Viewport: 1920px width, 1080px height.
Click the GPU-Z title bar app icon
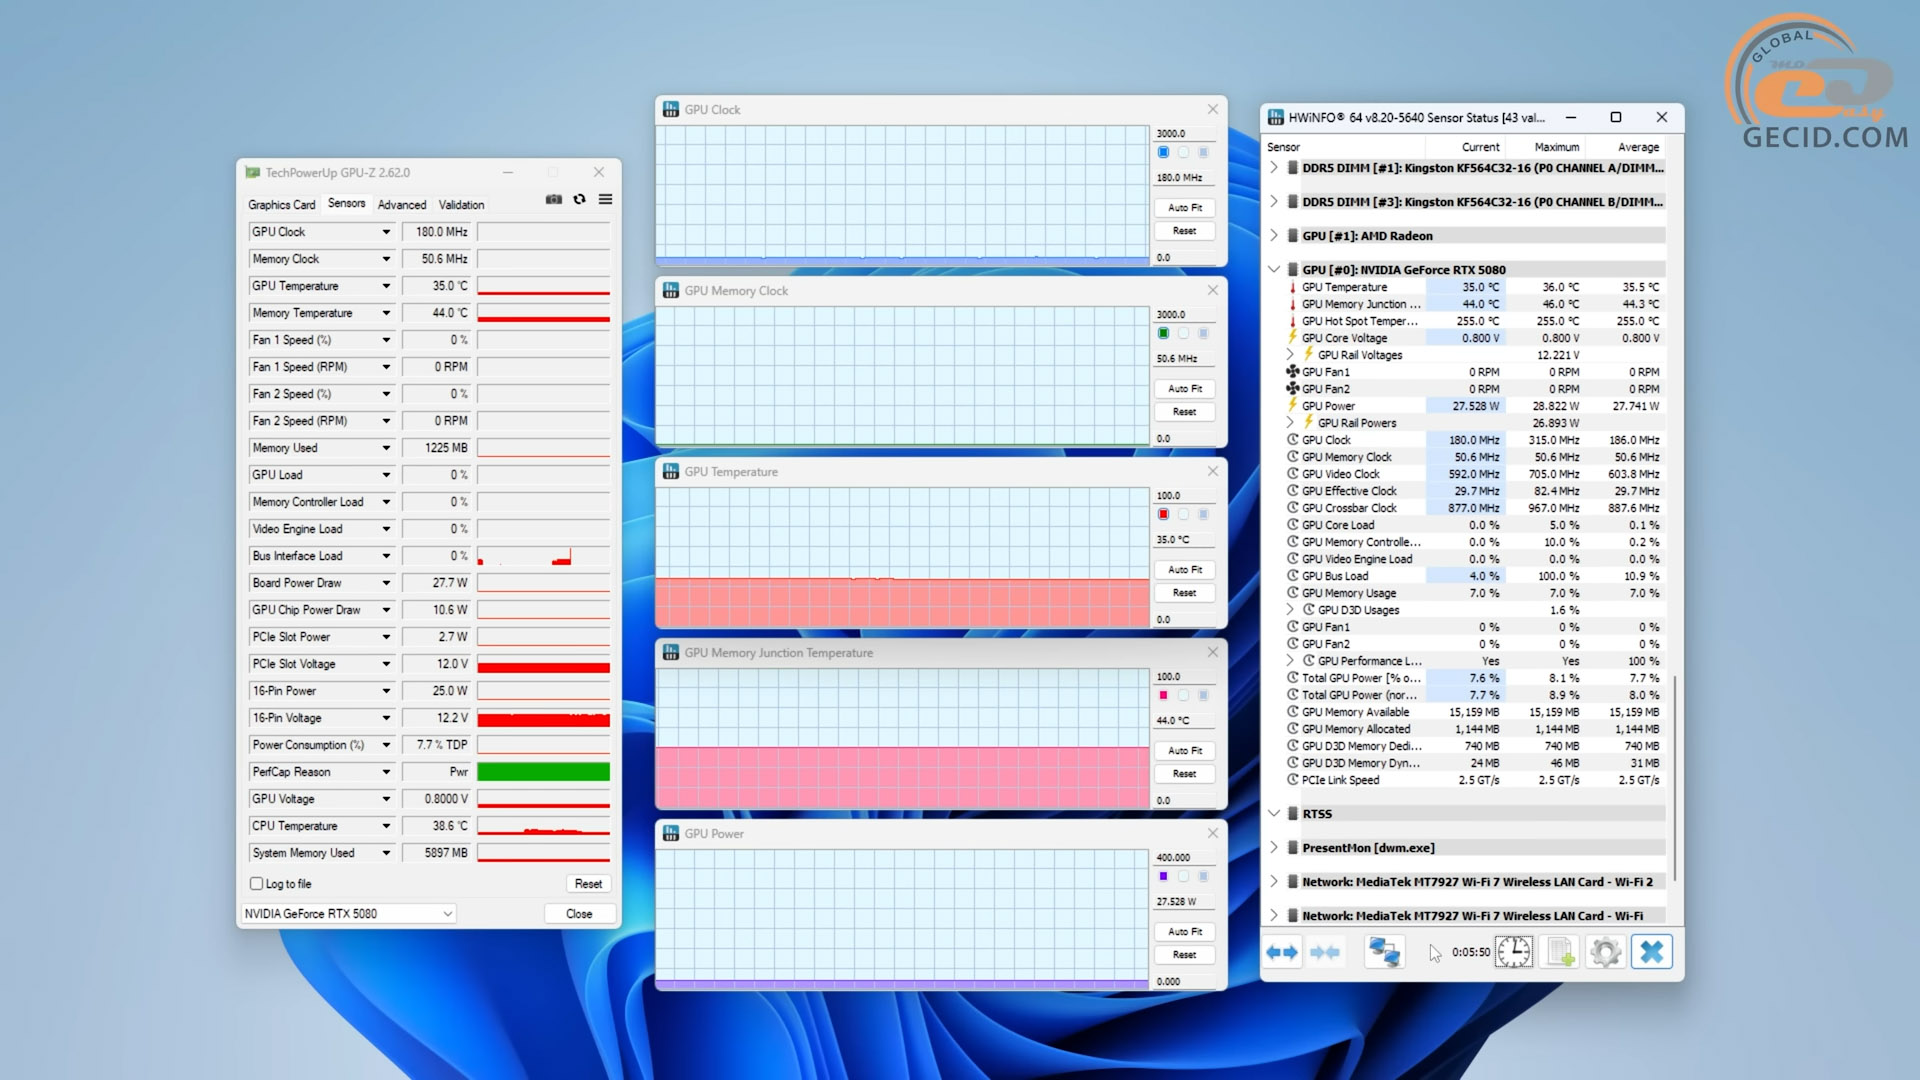[x=253, y=173]
